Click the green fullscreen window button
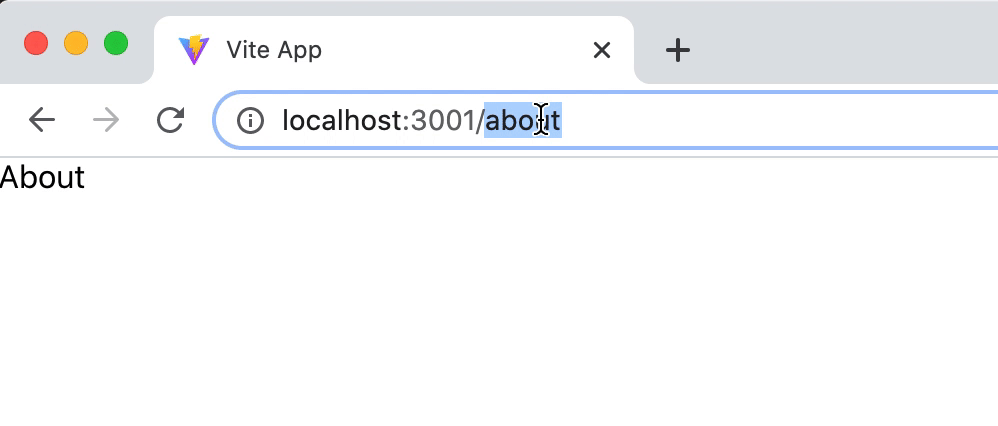 (116, 43)
